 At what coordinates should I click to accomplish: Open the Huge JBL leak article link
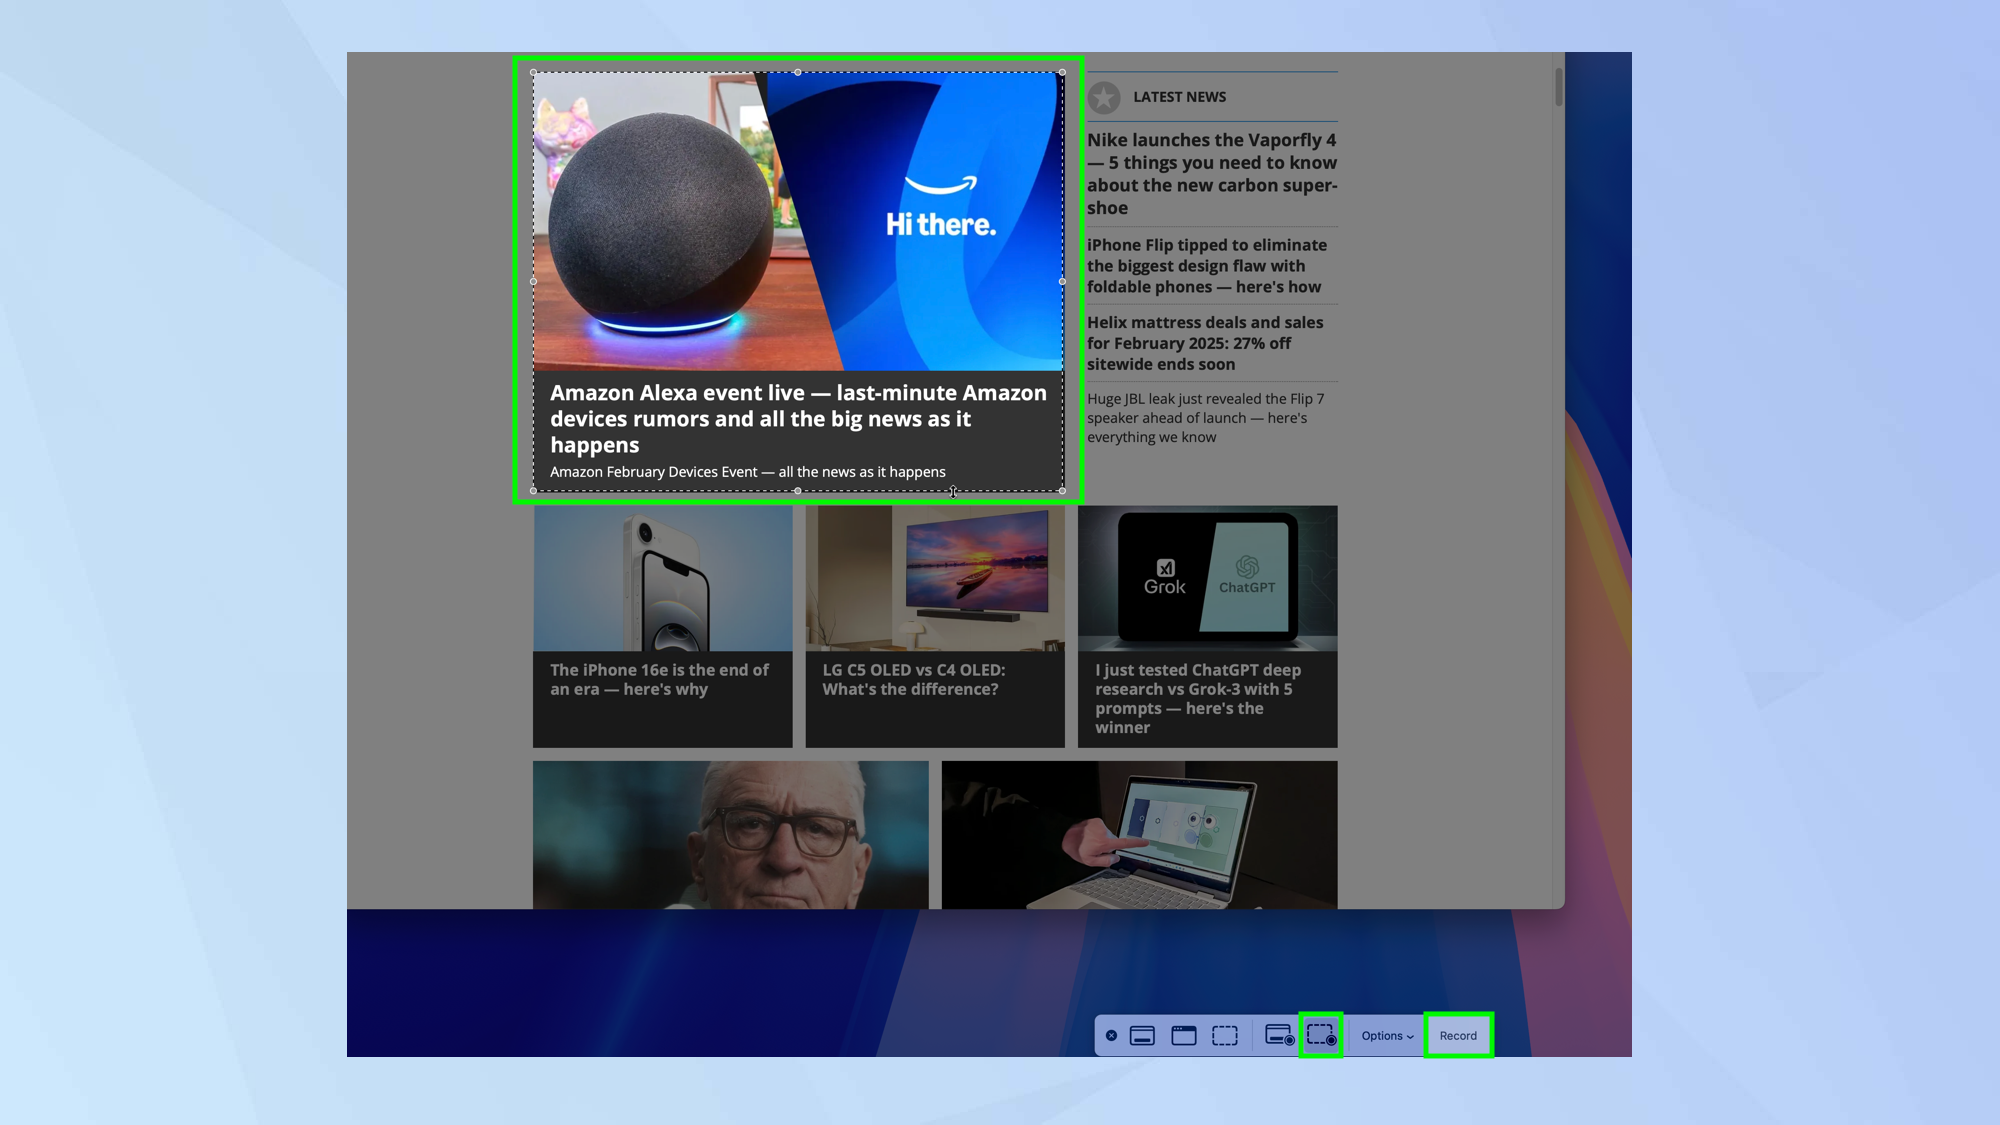tap(1204, 418)
